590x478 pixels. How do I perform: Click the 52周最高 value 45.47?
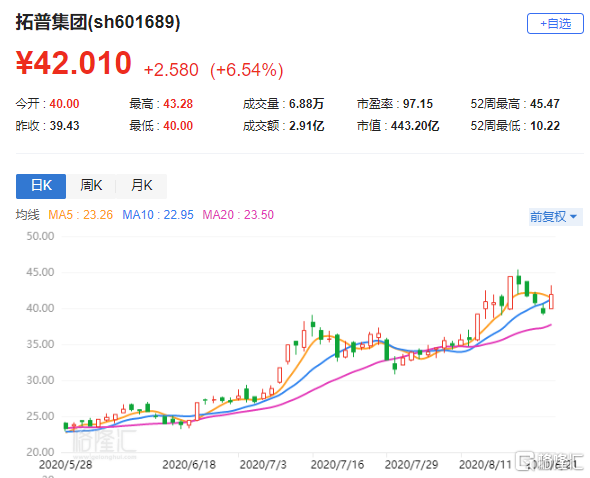(545, 104)
